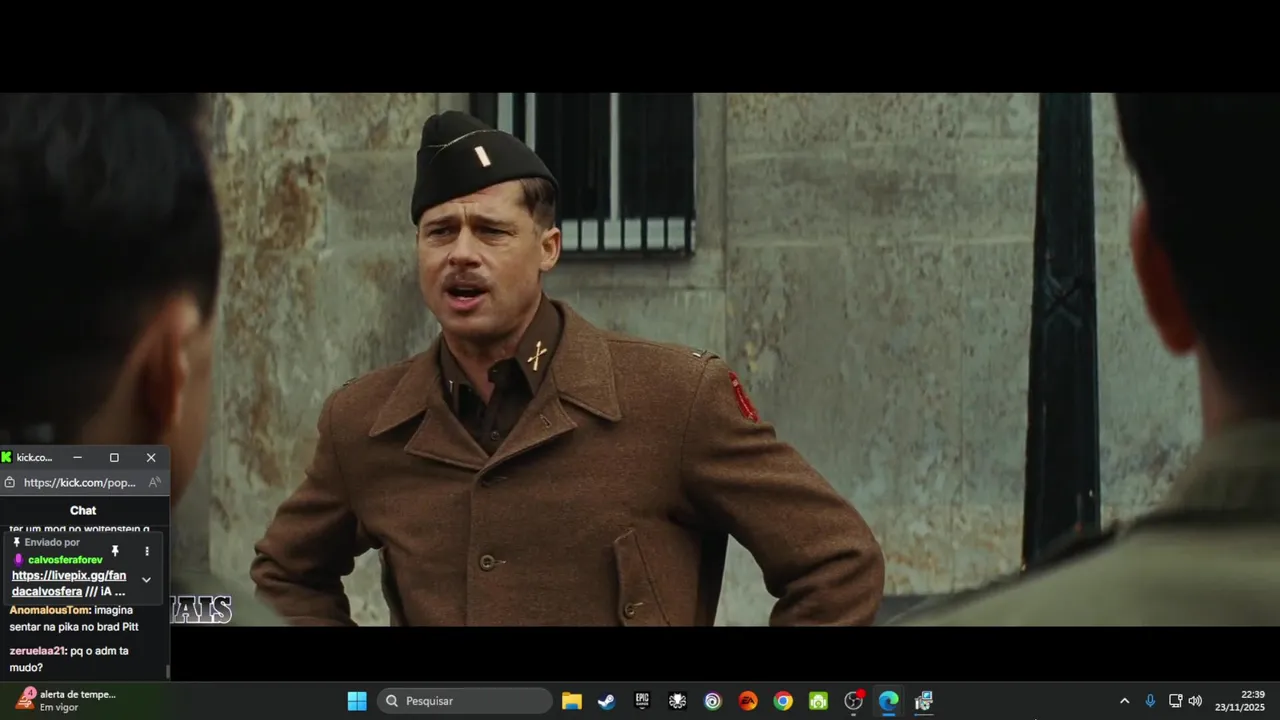The image size is (1280, 720).
Task: Open the last running app beside Edge
Action: pos(924,701)
